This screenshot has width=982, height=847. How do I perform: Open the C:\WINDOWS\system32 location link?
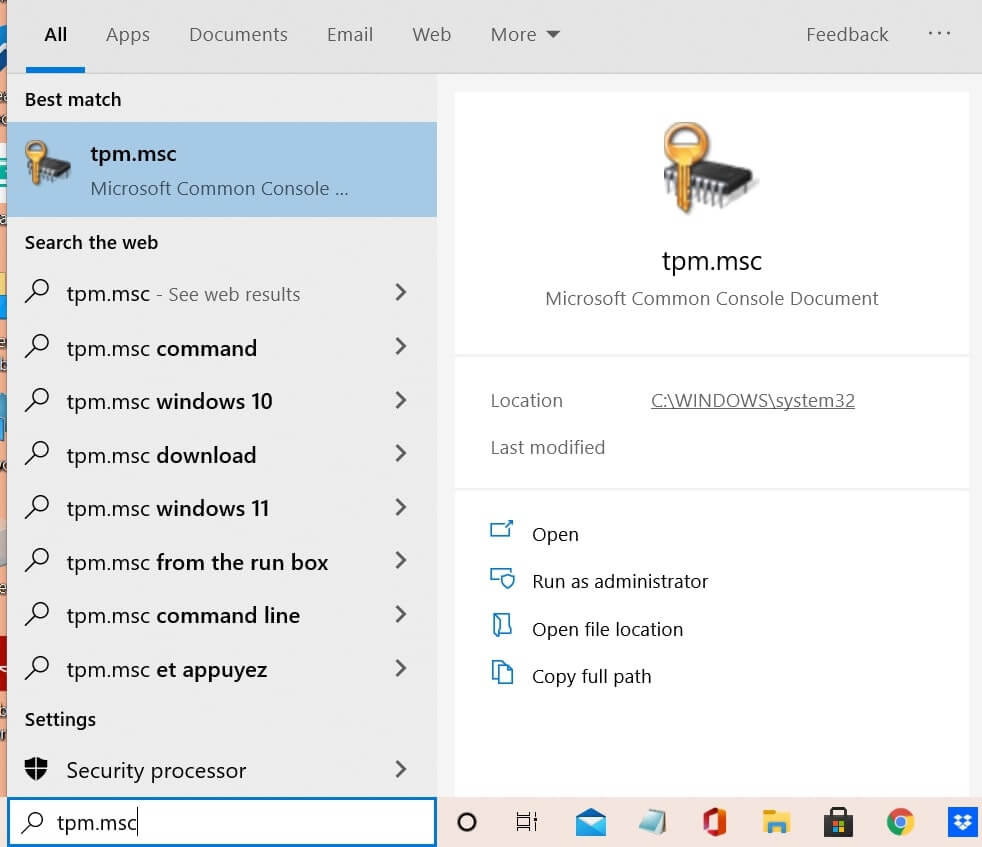[752, 401]
